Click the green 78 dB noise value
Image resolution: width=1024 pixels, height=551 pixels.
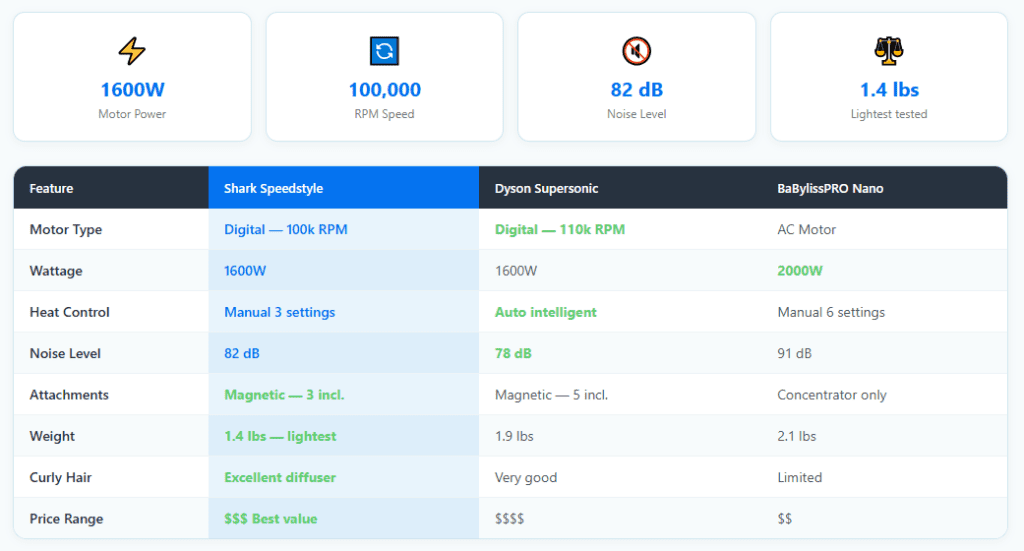pos(513,353)
